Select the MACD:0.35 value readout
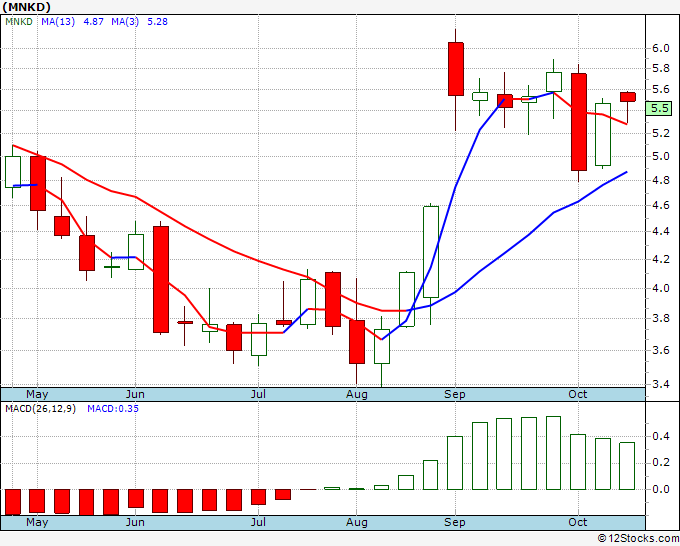Screen dimensions: 680x546 pyautogui.click(x=113, y=409)
